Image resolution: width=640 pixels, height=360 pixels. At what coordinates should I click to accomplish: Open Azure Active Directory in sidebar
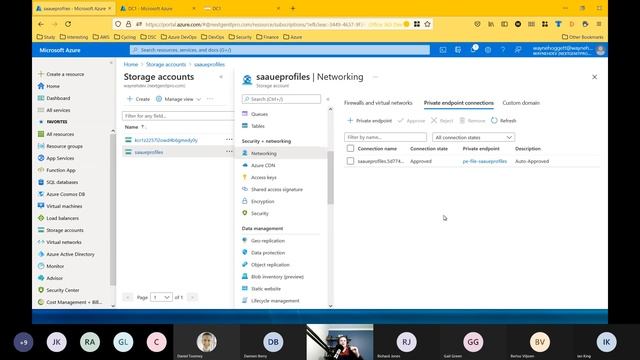tap(66, 254)
